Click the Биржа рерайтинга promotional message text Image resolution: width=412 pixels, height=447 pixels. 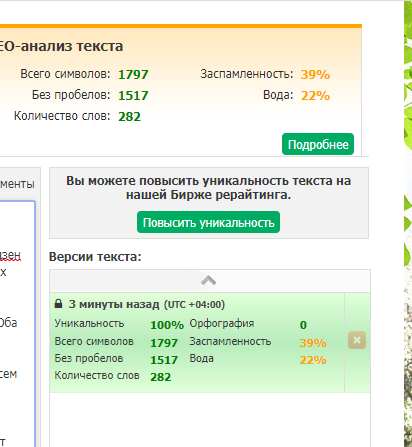point(208,188)
